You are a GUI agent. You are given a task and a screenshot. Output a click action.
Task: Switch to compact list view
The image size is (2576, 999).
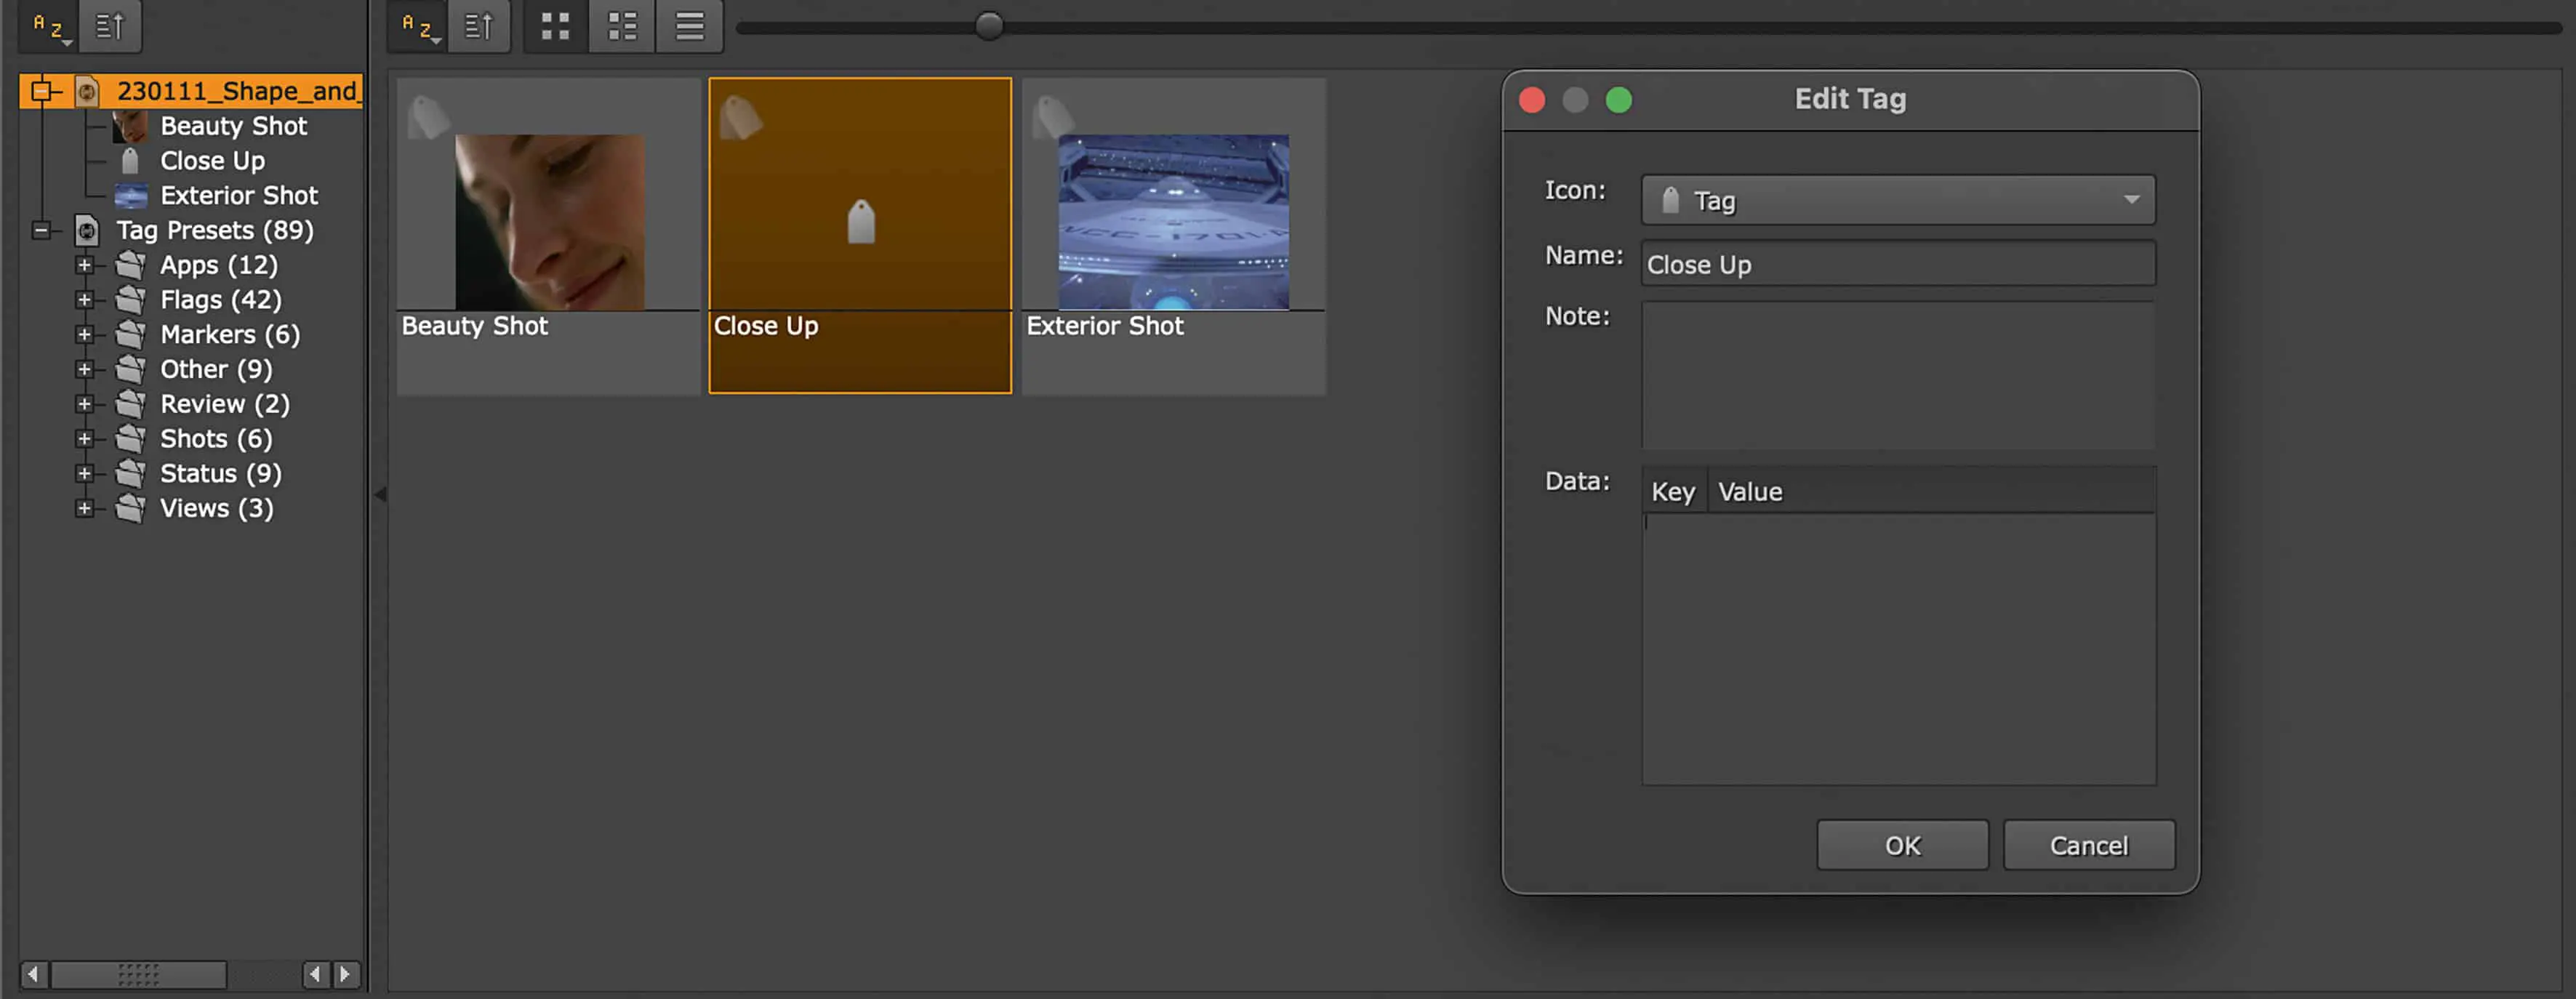pos(689,26)
